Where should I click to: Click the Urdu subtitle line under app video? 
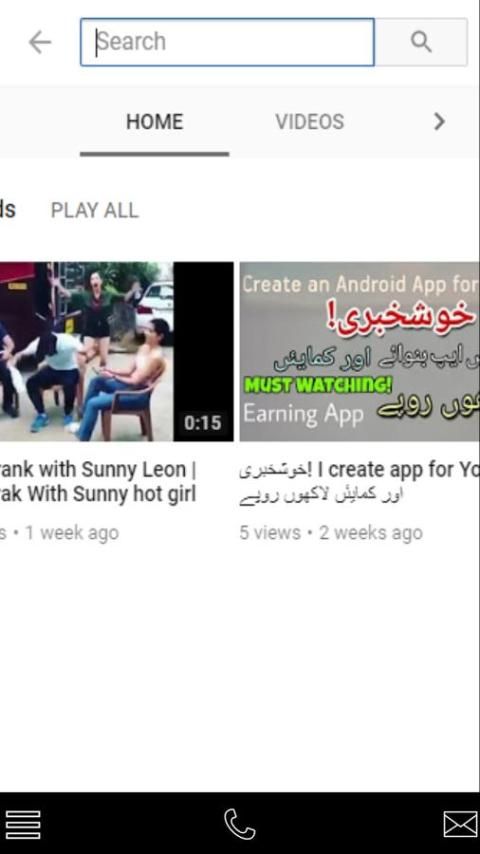pyautogui.click(x=321, y=496)
